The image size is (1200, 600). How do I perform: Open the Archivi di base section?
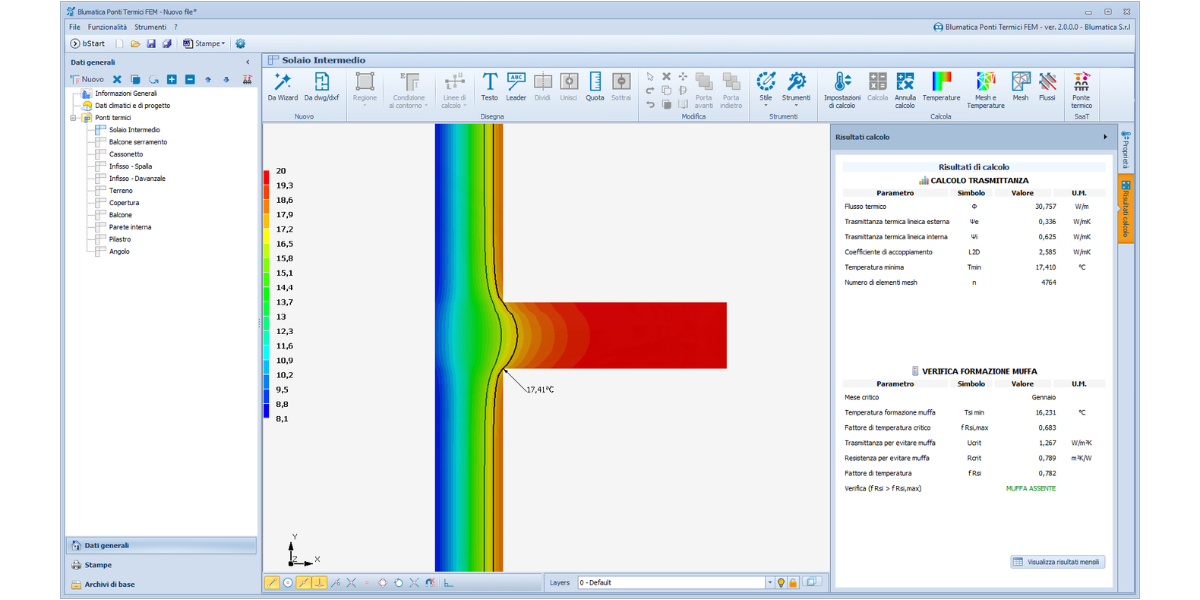(161, 584)
